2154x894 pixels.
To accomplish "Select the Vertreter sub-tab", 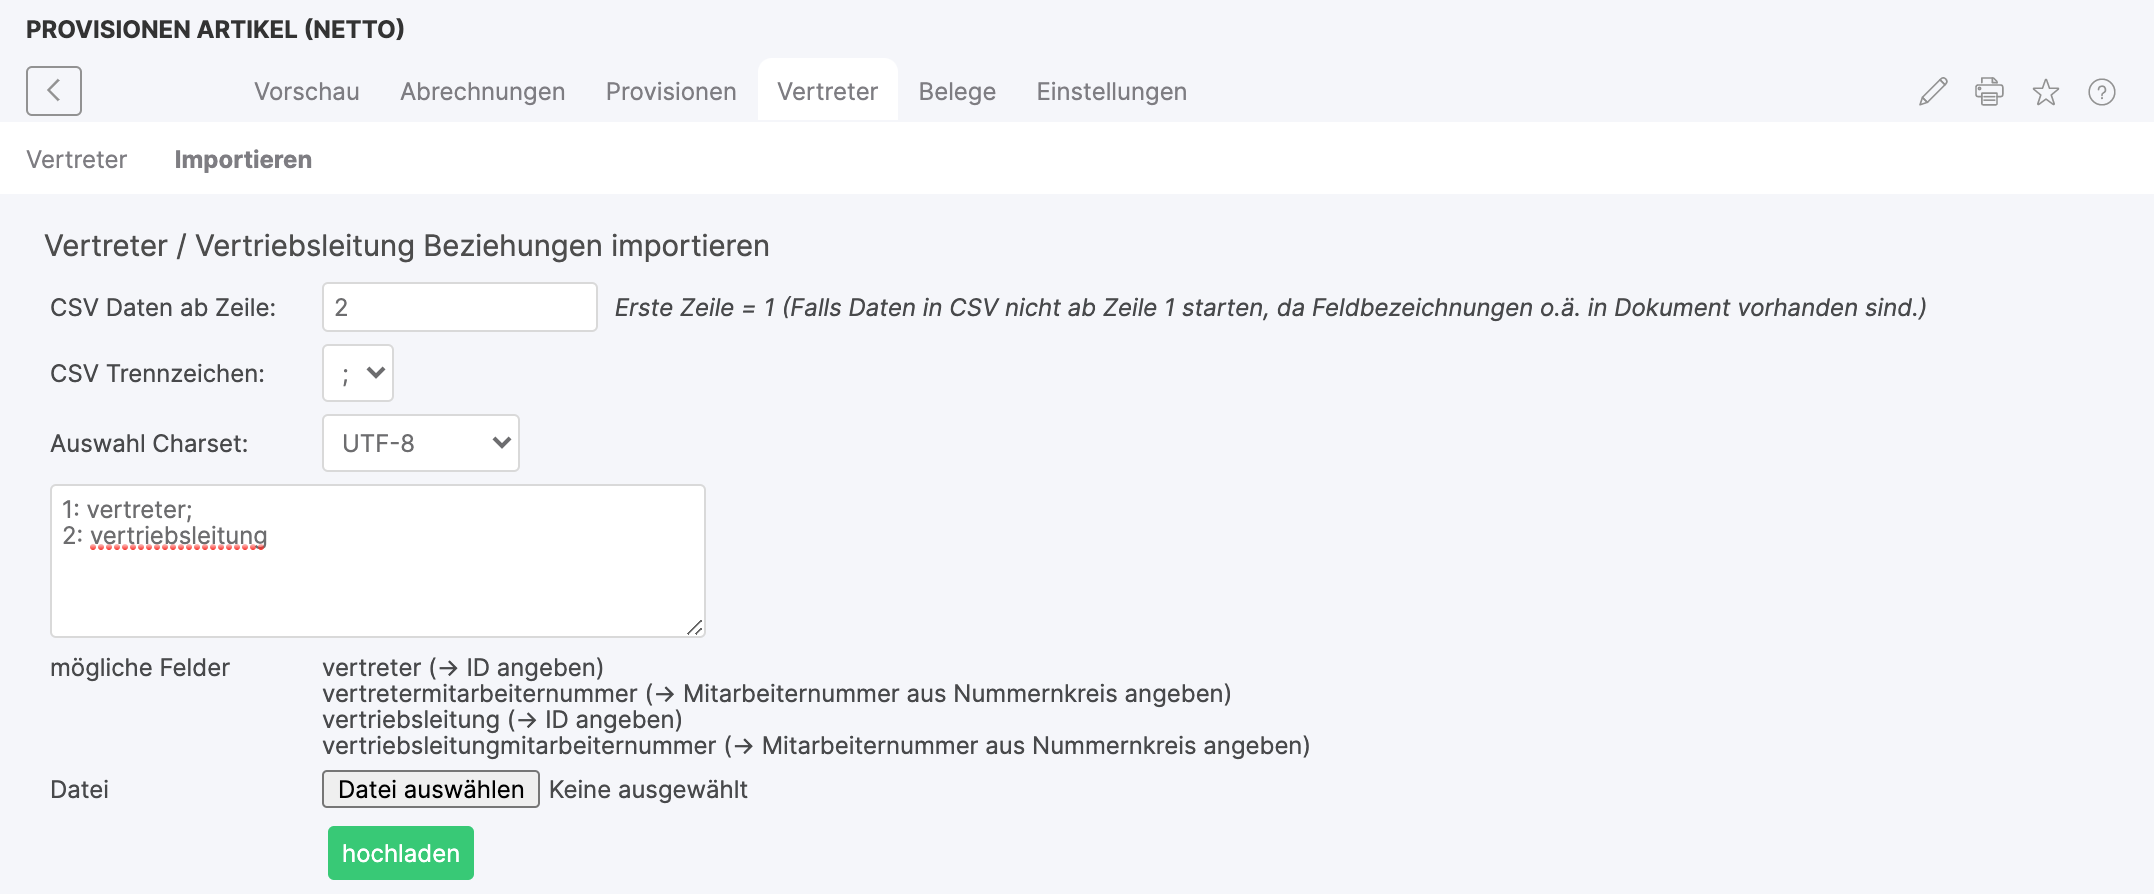I will (77, 159).
